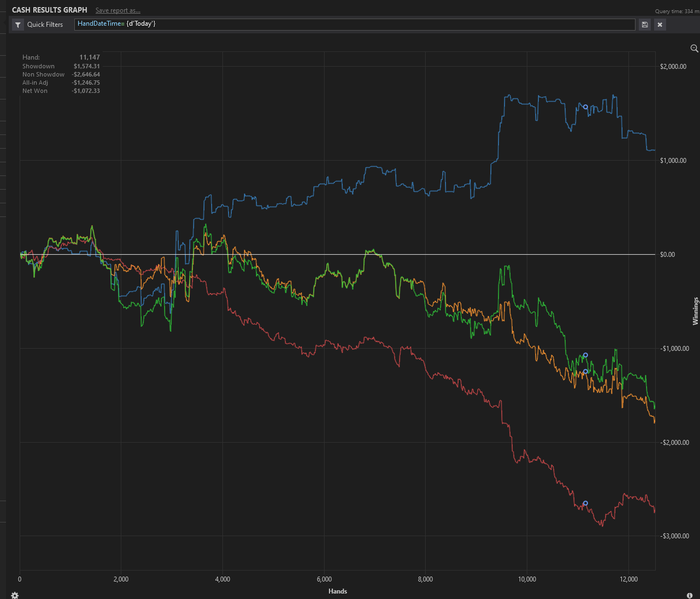Zoom out the graph with the magnifier icon
This screenshot has height=599, width=700.
point(694,48)
